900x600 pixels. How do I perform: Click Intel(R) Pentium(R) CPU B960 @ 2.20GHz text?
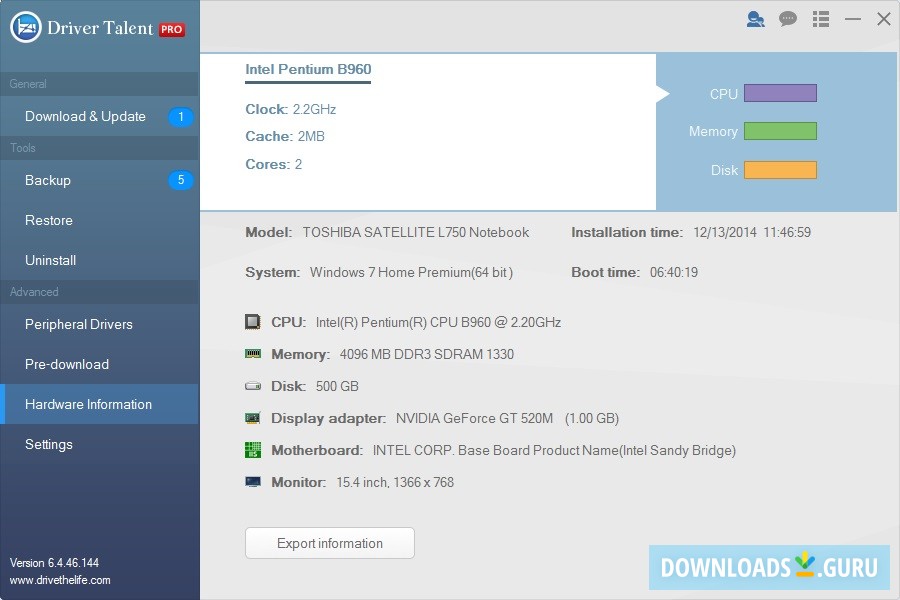click(439, 323)
